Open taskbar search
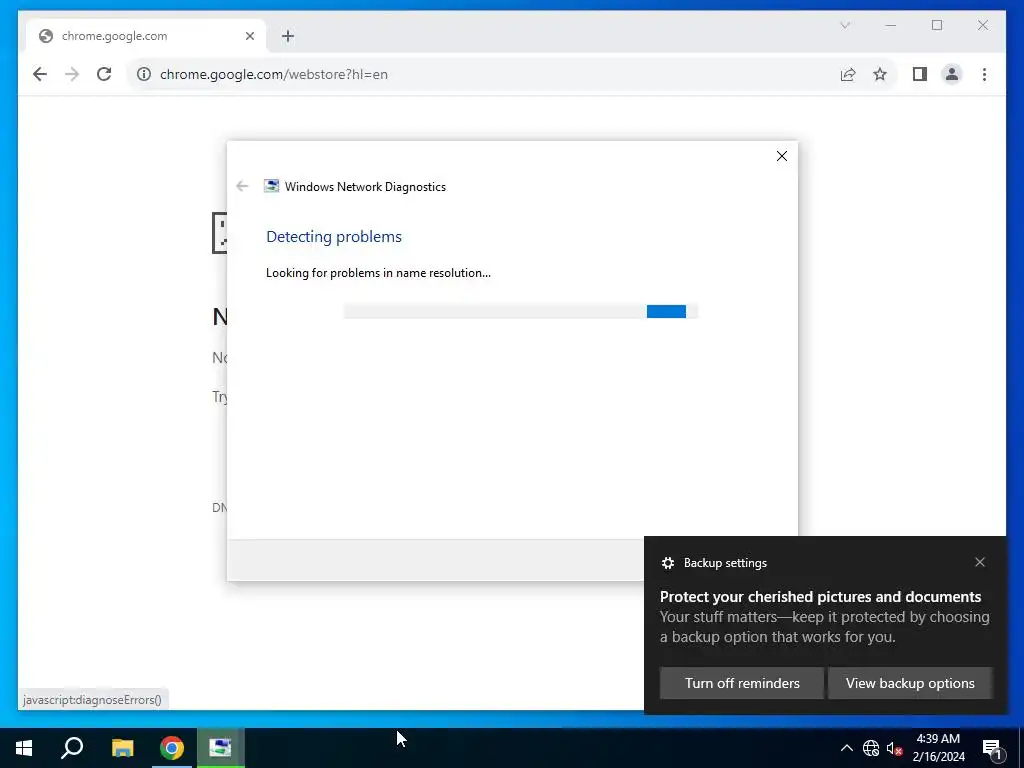The image size is (1024, 768). pos(72,748)
